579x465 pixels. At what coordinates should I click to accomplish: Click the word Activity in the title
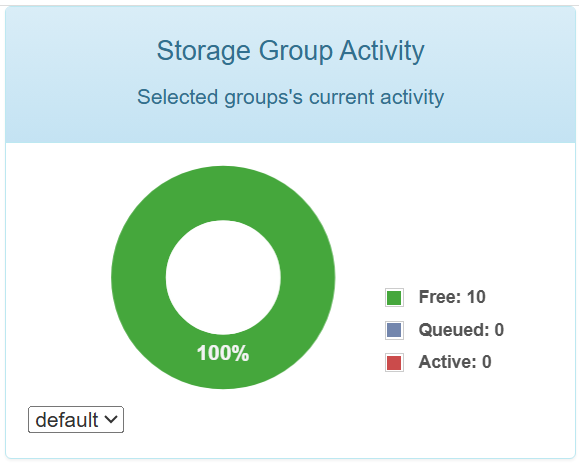pos(382,51)
